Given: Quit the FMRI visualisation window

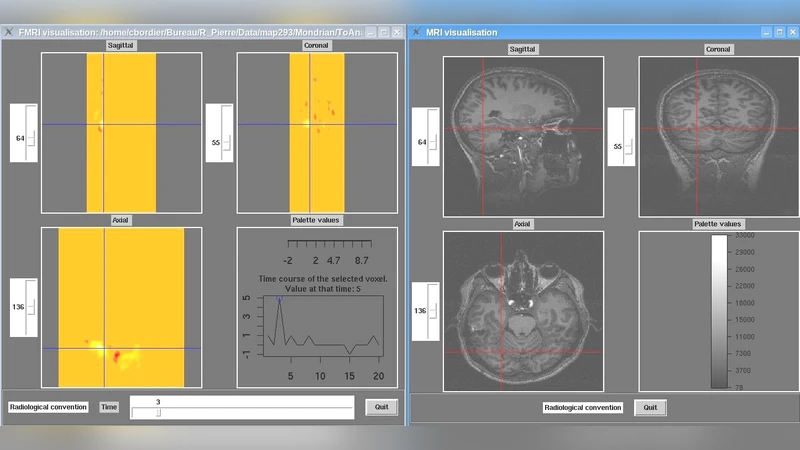Looking at the screenshot, I should 382,407.
